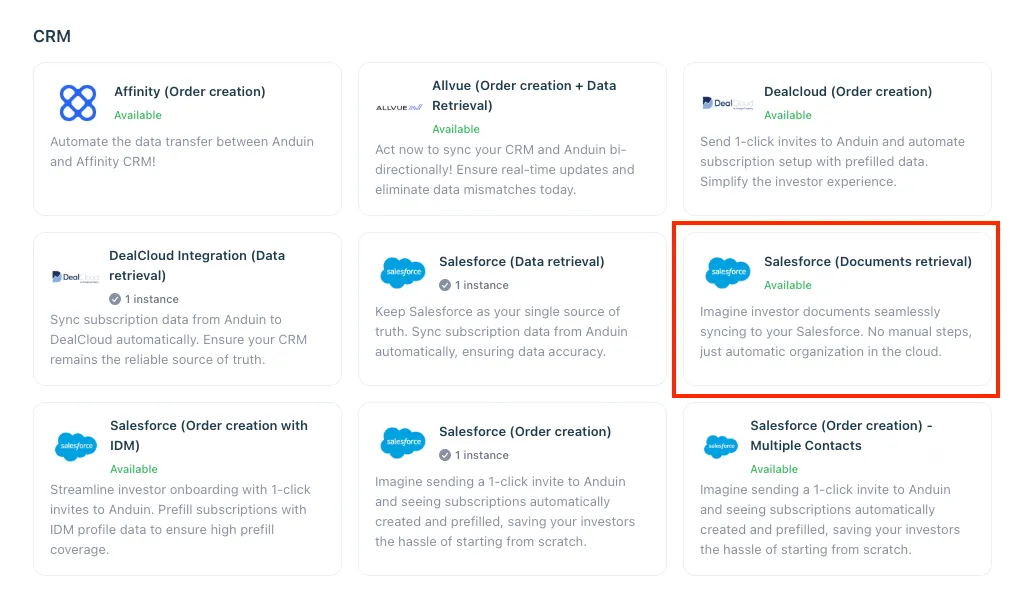Click the CRM section heading
This screenshot has width=1012, height=589.
(x=52, y=36)
